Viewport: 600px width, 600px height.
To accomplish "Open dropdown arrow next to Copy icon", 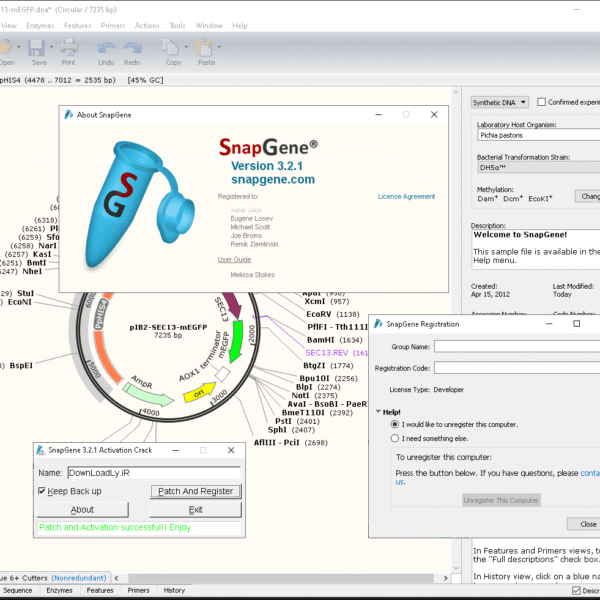I will coord(186,47).
